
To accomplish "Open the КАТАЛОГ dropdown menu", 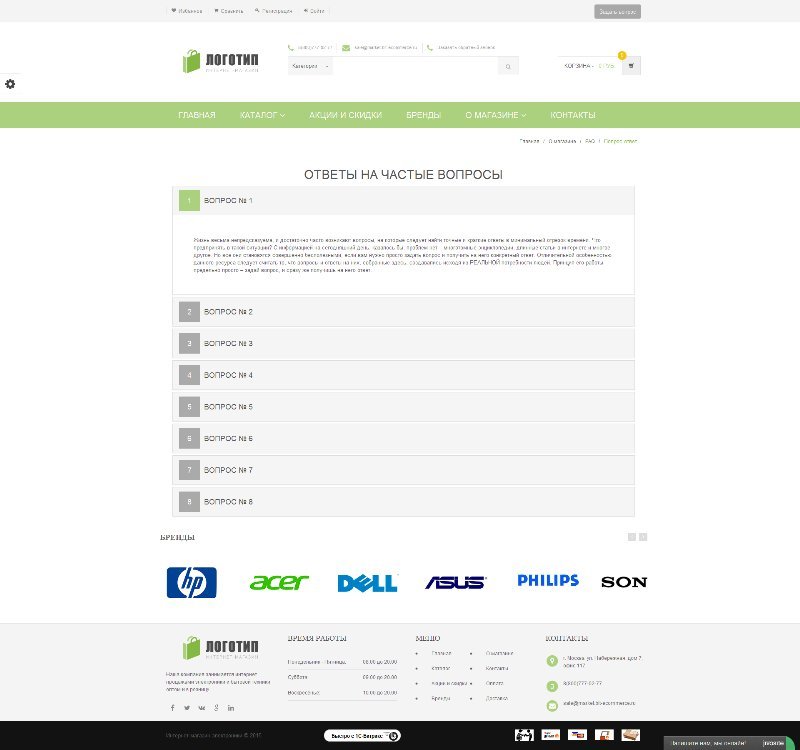I will [x=262, y=115].
